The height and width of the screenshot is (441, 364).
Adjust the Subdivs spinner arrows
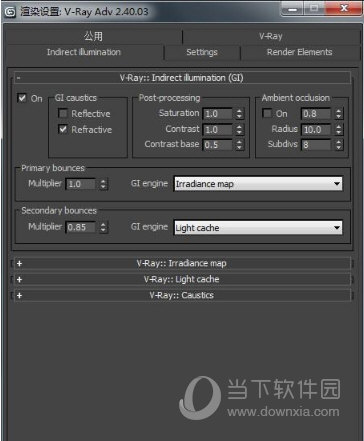(339, 145)
